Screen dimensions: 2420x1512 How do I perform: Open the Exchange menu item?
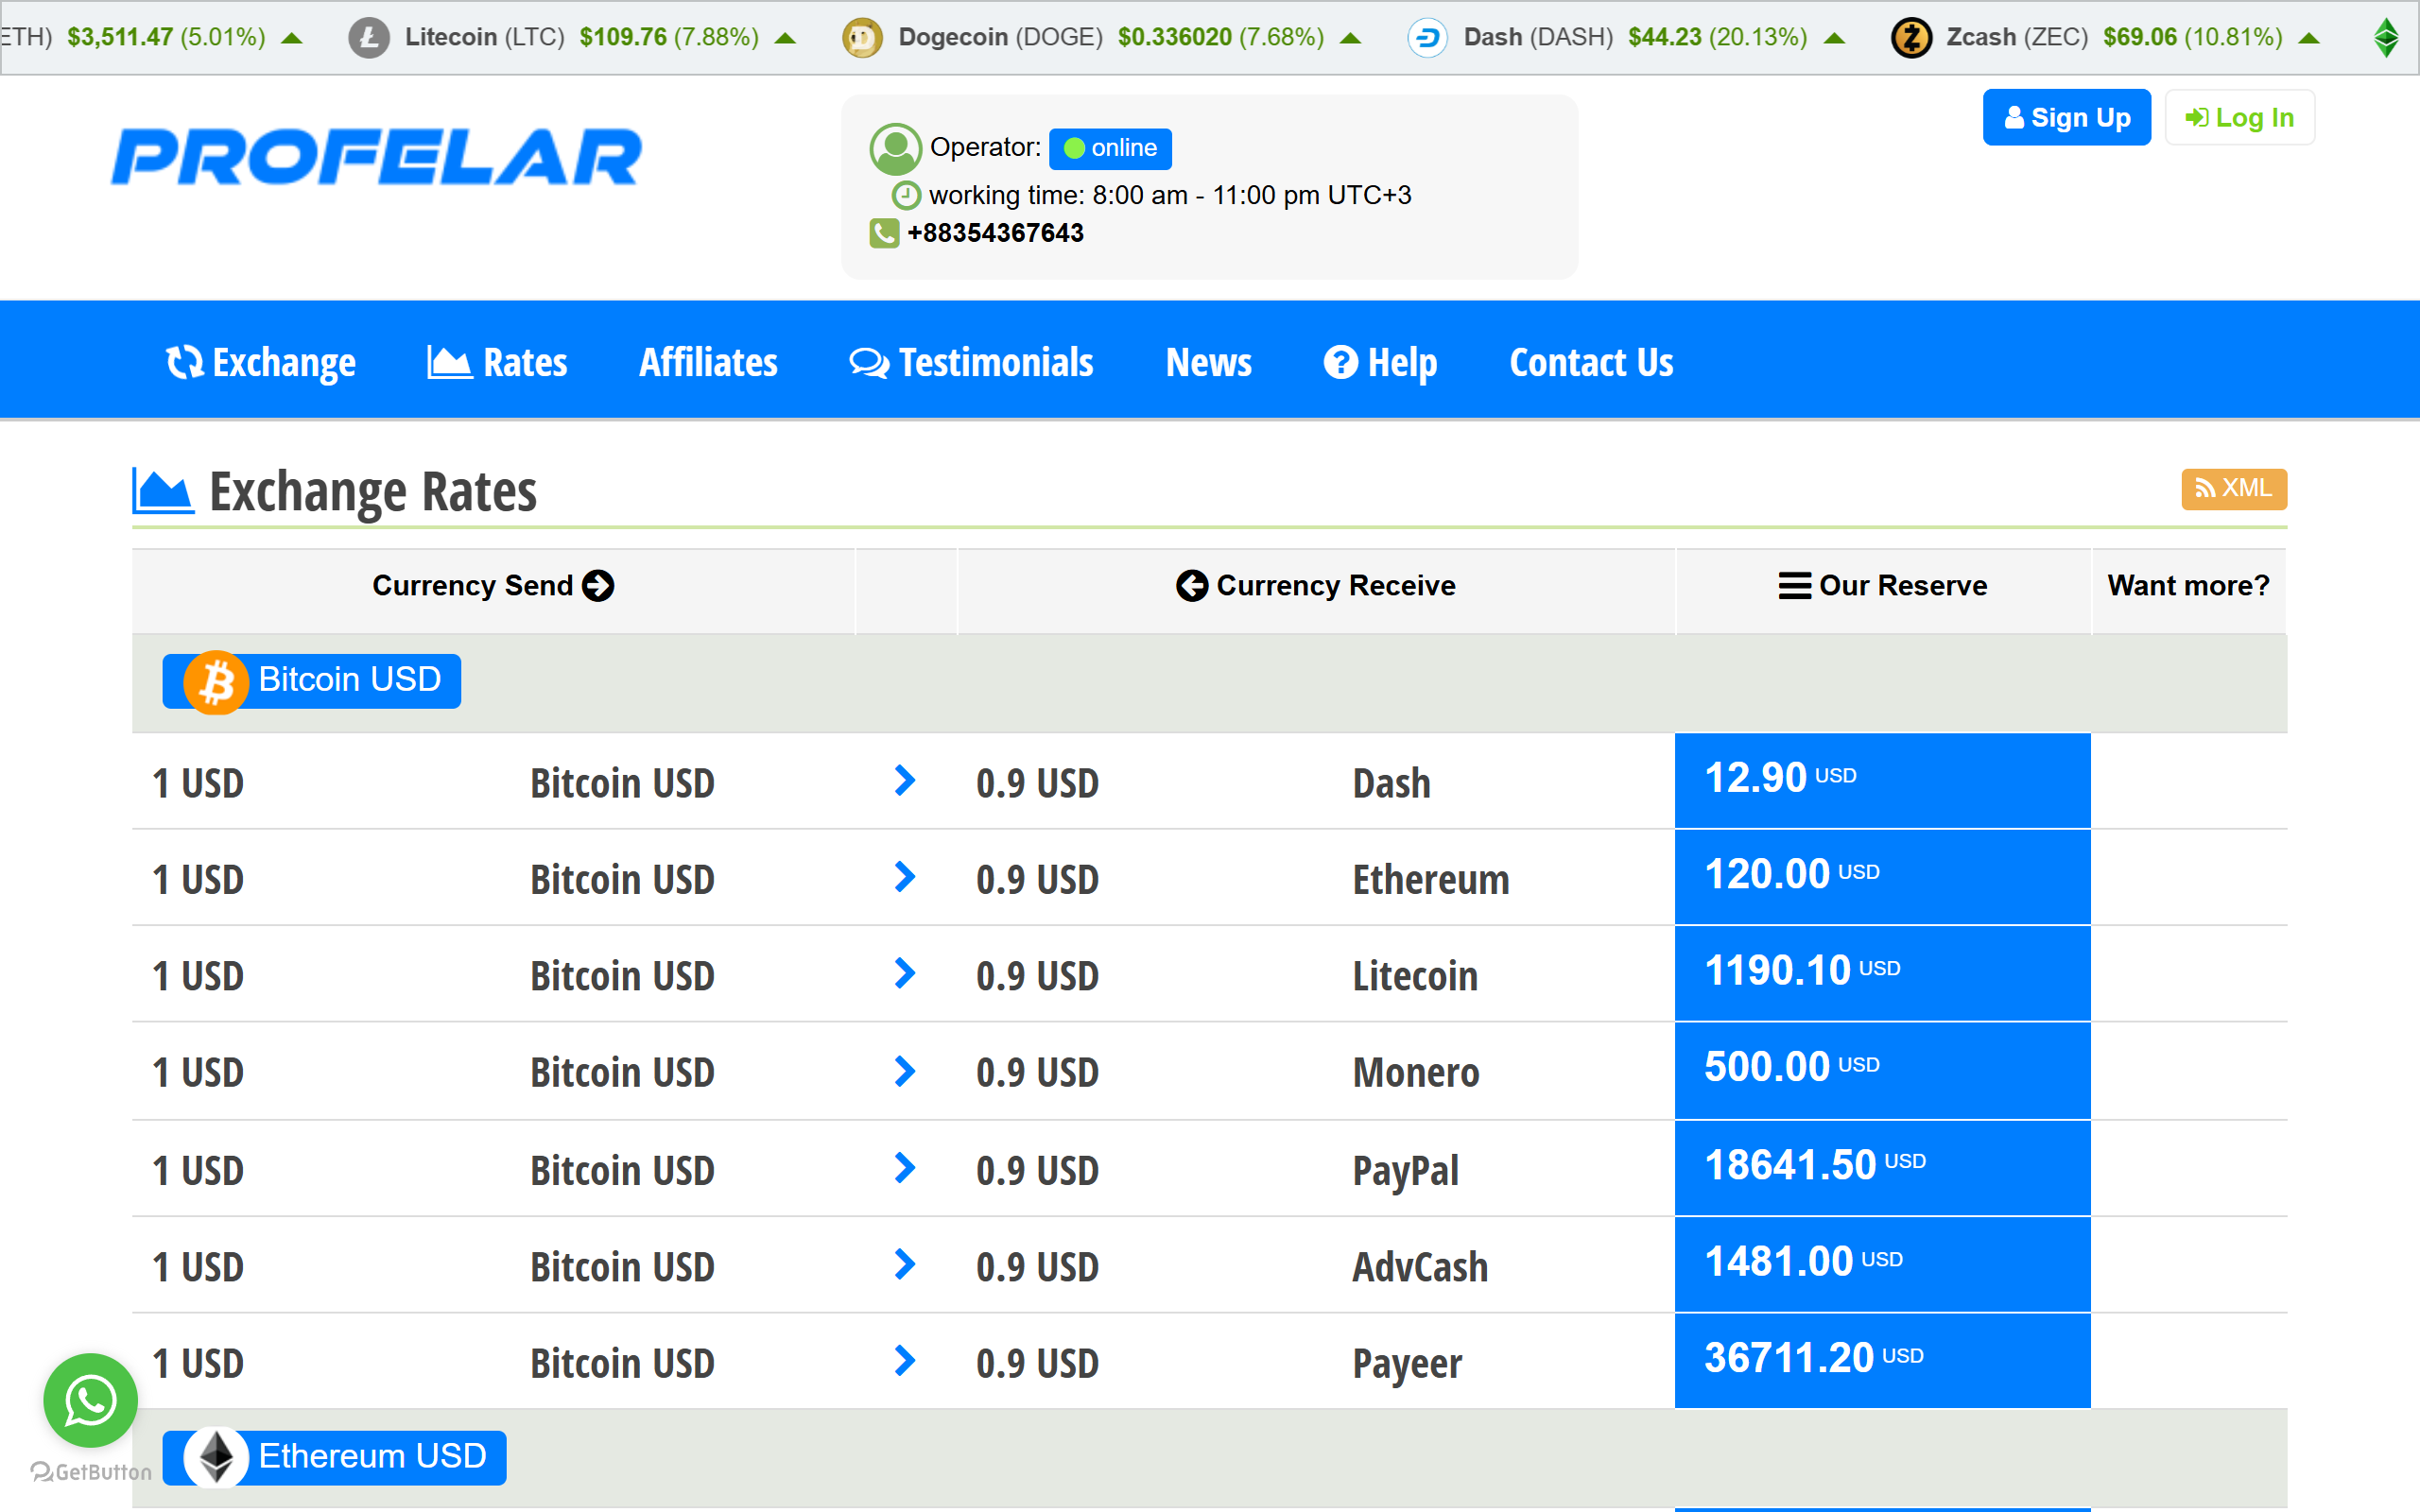pos(261,362)
